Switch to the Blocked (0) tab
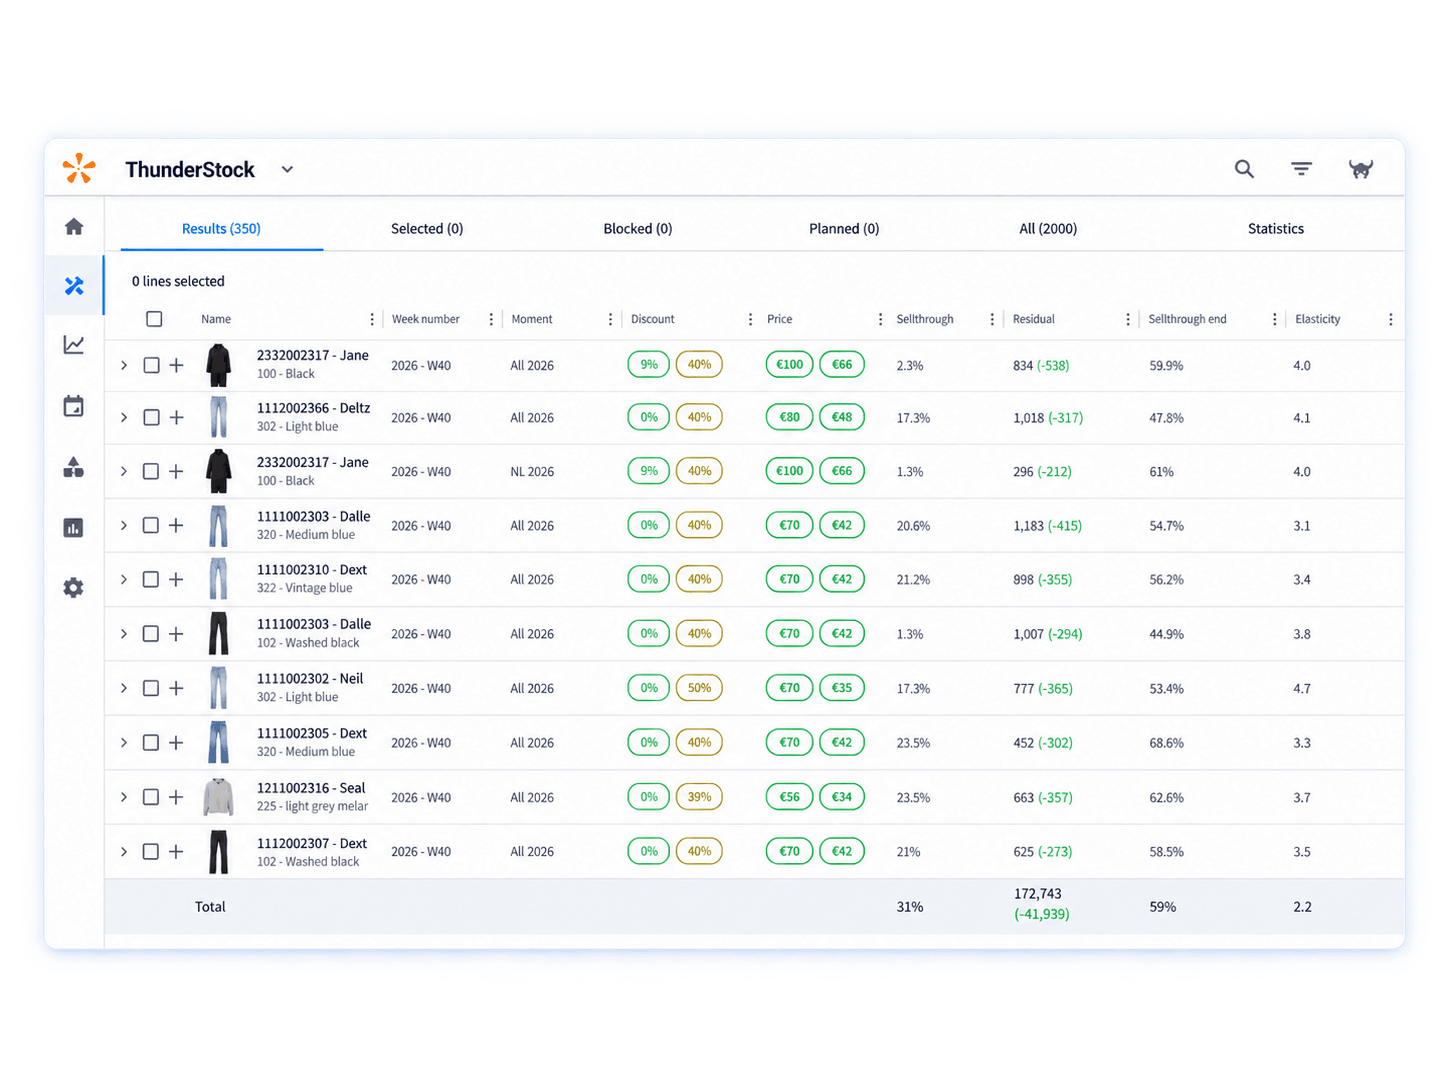1448x1086 pixels. tap(638, 229)
